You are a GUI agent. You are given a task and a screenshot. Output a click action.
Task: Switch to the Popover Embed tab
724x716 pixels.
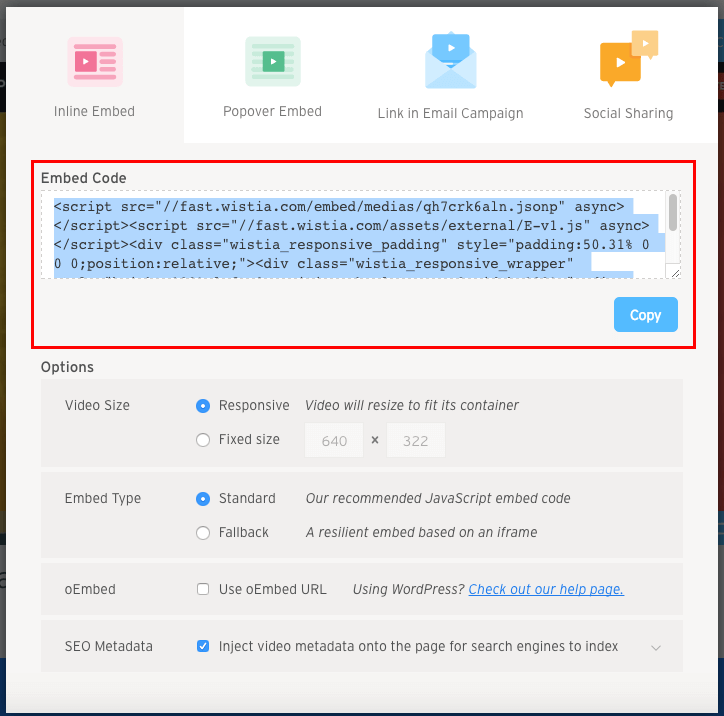pos(273,111)
